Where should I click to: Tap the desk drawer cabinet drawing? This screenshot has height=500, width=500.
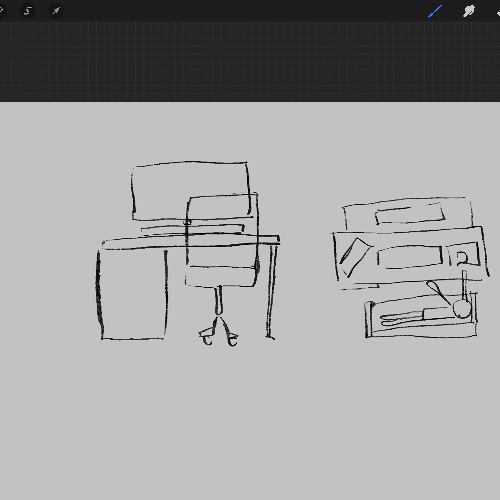132,295
